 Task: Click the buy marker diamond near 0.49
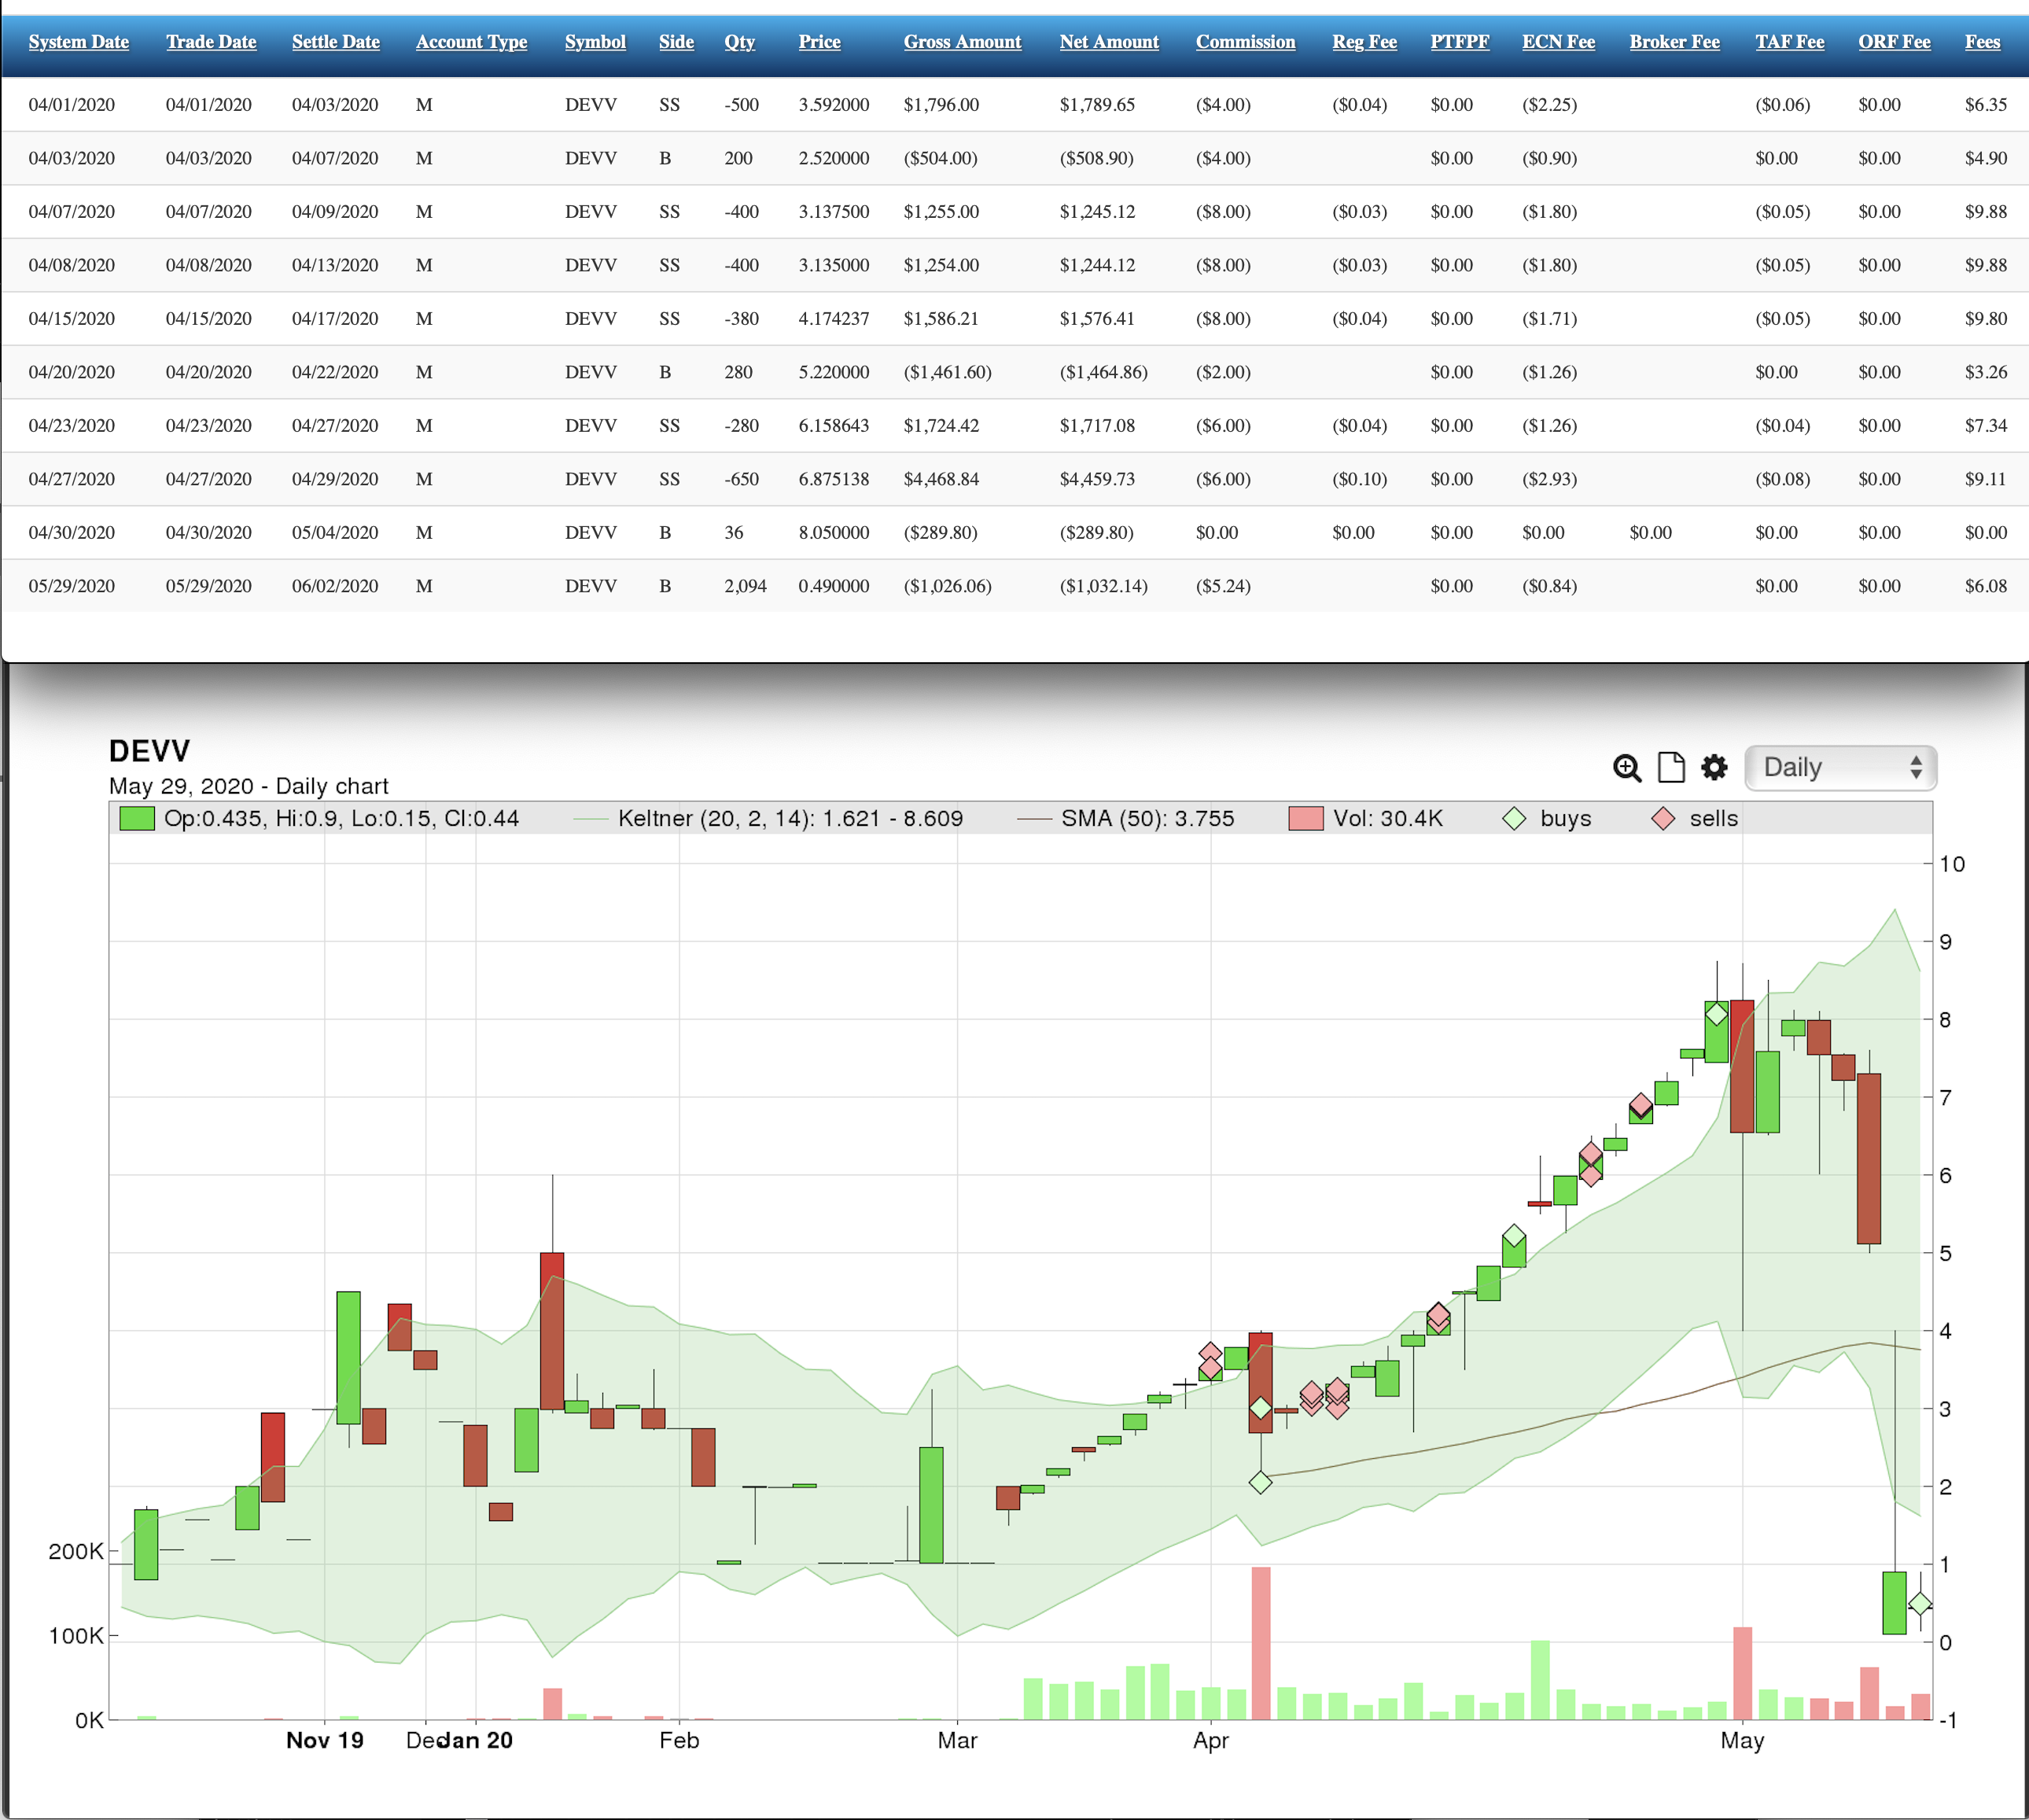click(1919, 1604)
